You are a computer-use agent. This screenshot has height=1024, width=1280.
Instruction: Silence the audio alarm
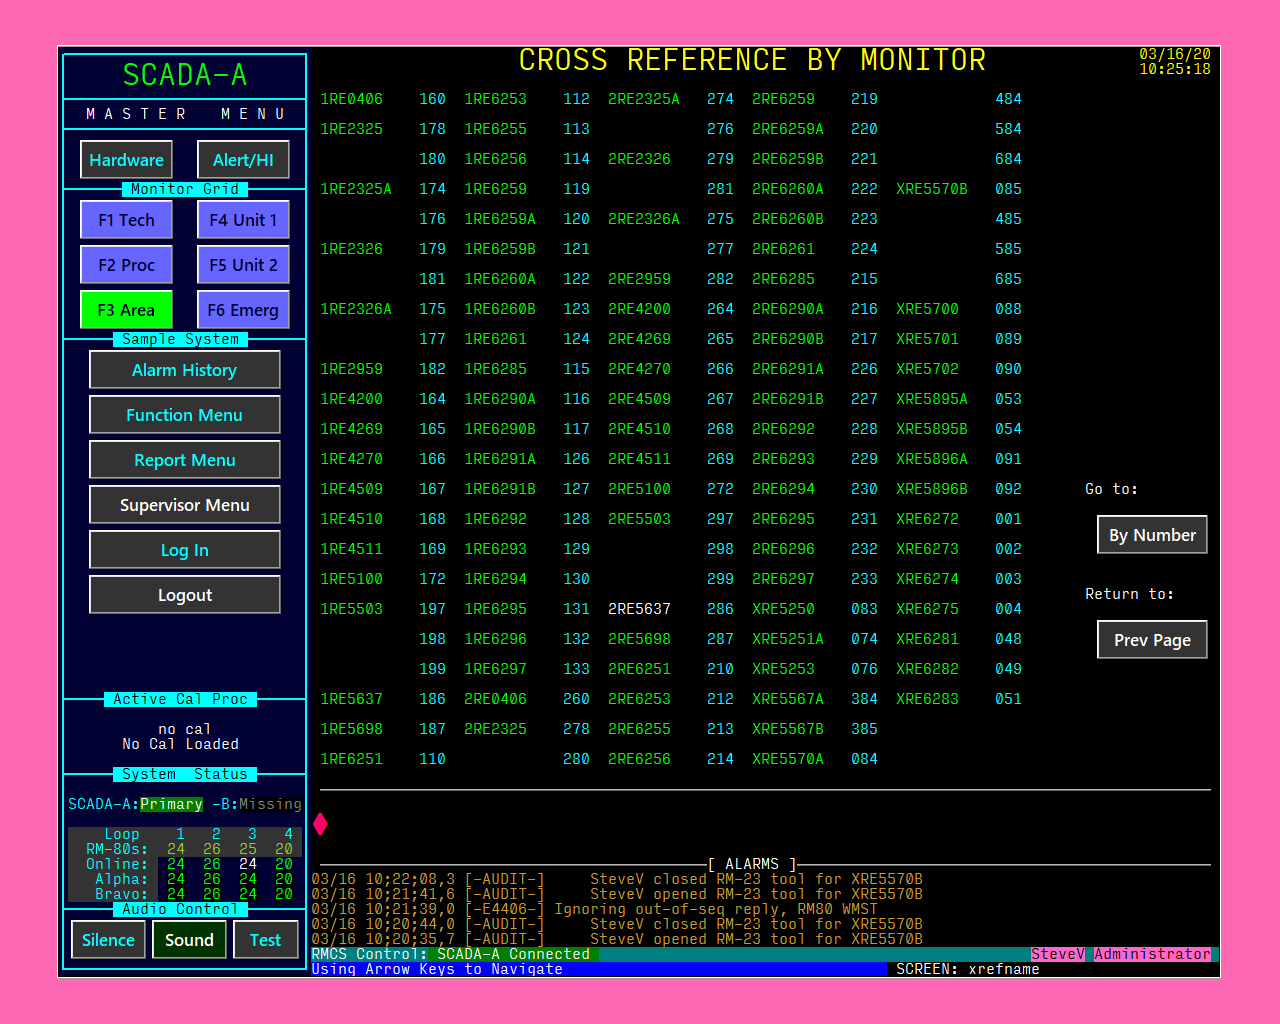[x=108, y=940]
